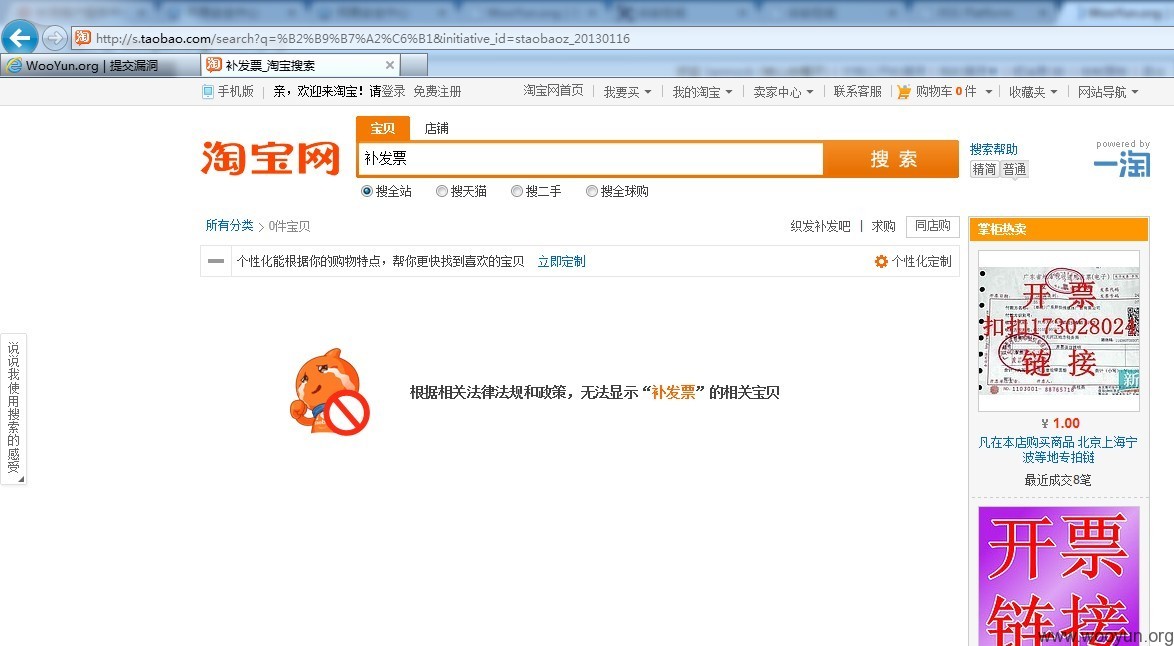Click the 手机版 link
Screen dimensions: 1174x646
236,91
